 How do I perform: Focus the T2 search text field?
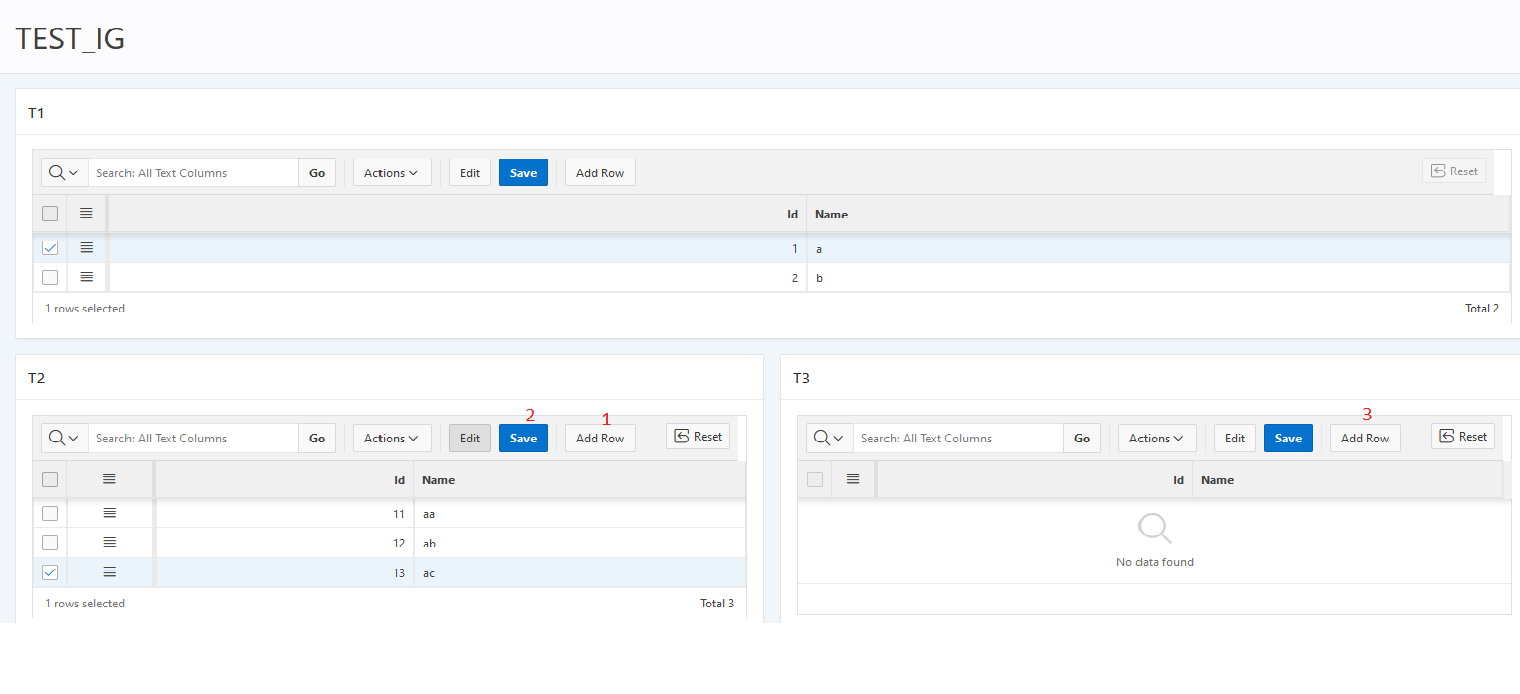coord(193,438)
